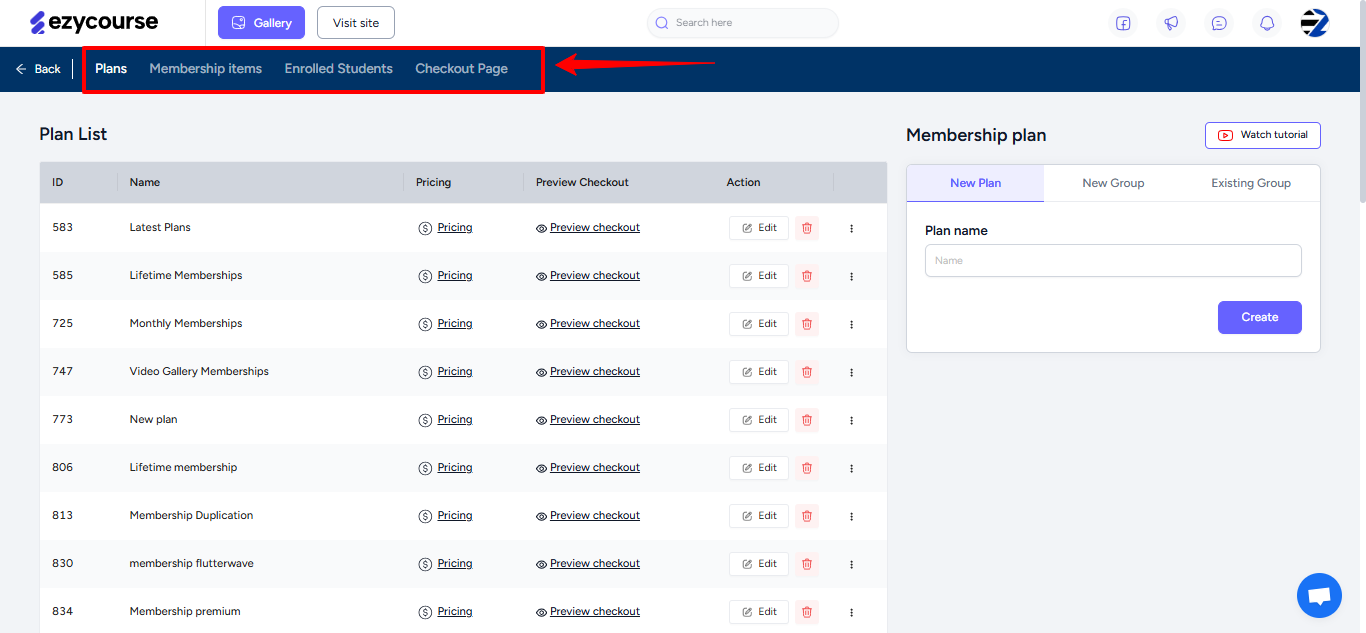Click plan ID '583' cell
The height and width of the screenshot is (633, 1366).
pyautogui.click(x=63, y=228)
